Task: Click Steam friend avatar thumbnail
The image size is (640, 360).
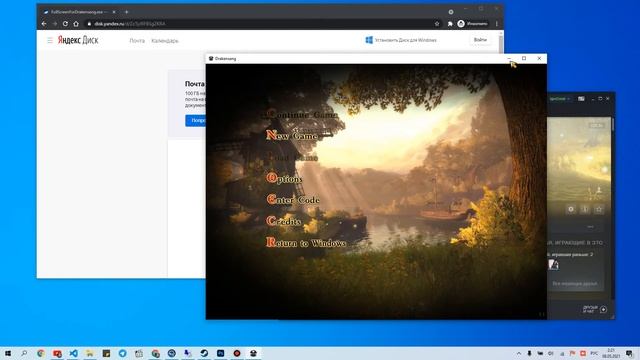Action: 553,264
